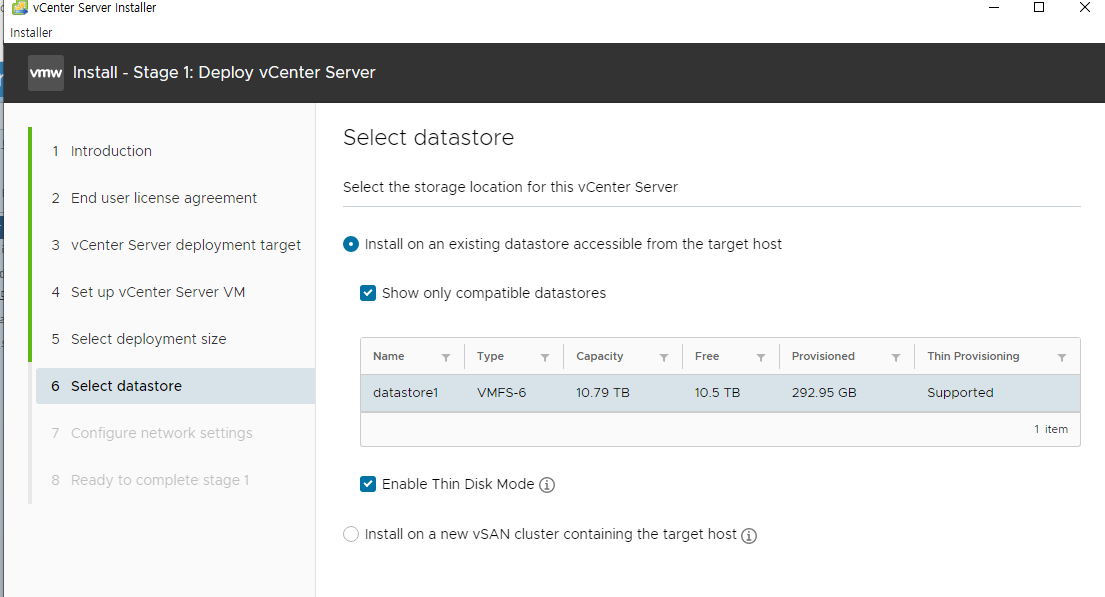Minimize the vCenter Server Installer window
The height and width of the screenshot is (597, 1105).
tap(994, 8)
